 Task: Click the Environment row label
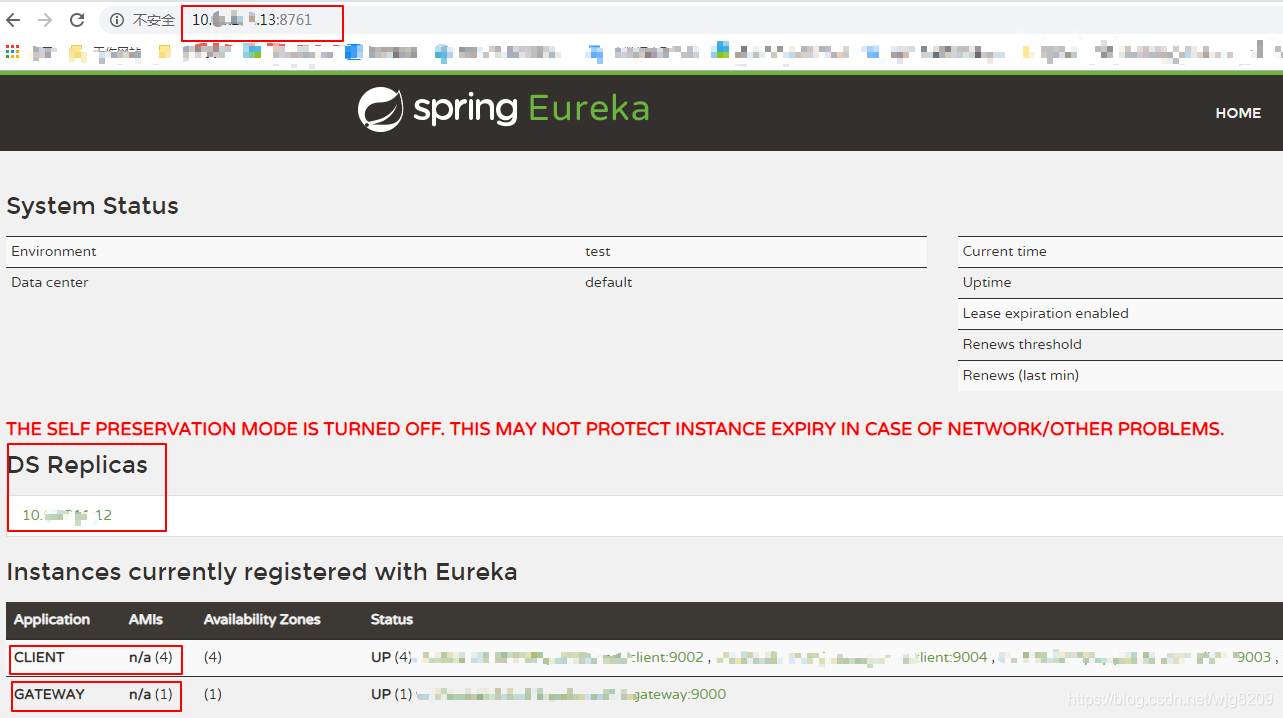click(54, 251)
